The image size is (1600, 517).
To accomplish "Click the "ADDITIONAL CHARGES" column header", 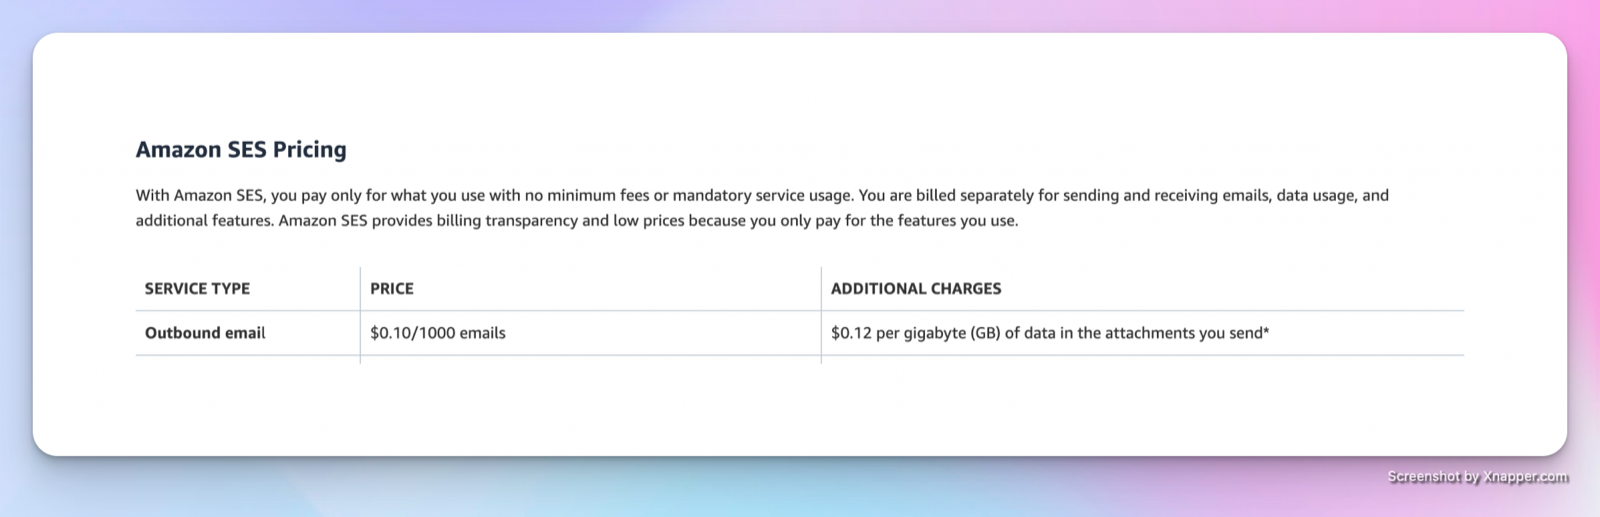I will (x=915, y=289).
